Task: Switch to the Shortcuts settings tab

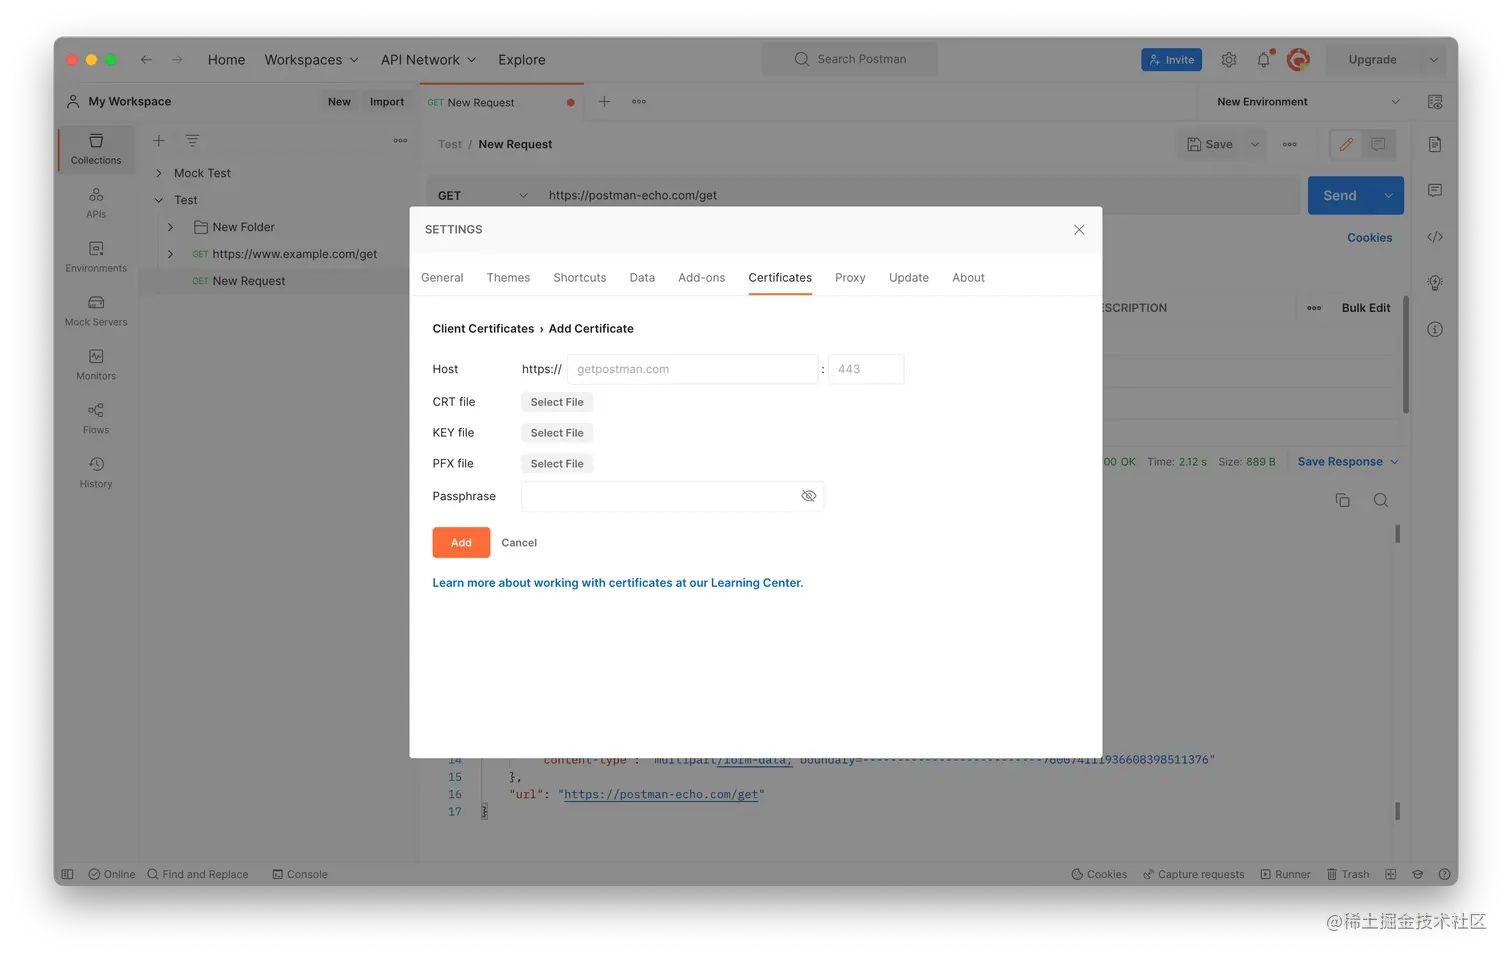Action: (x=580, y=278)
